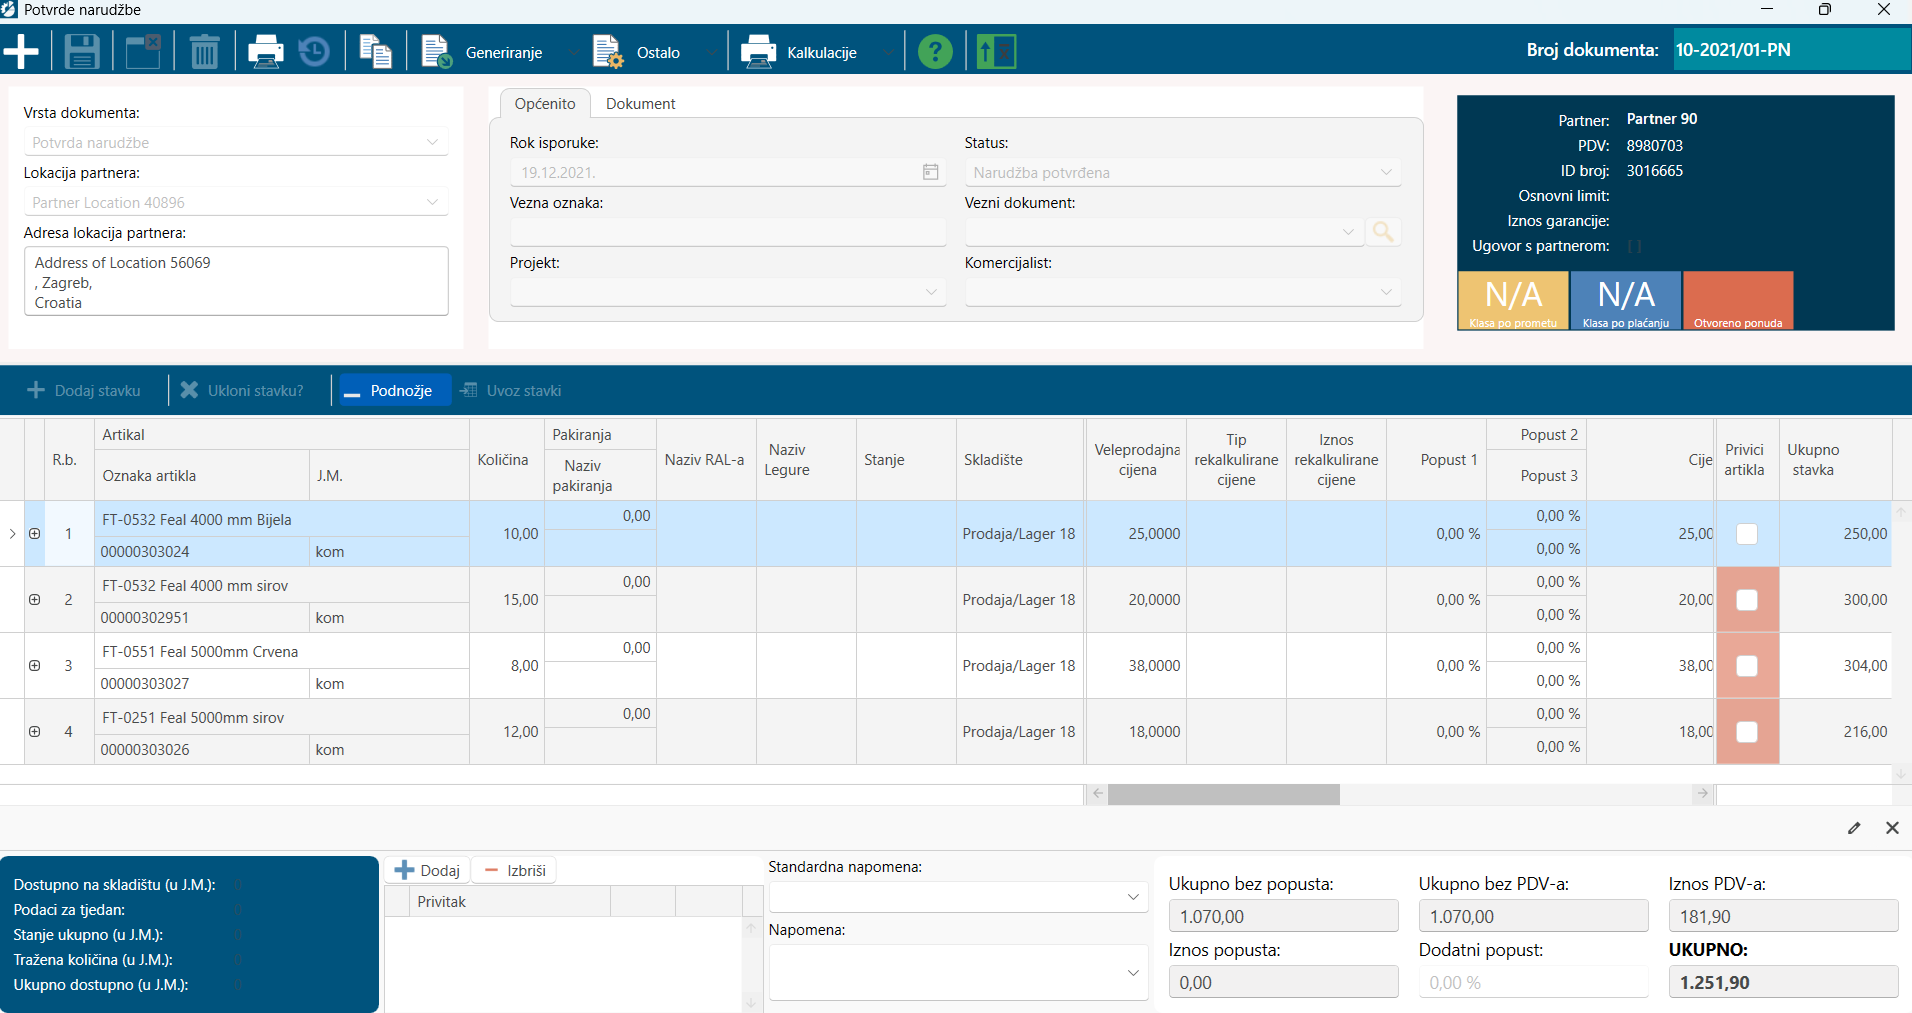Screen dimensions: 1912x1013
Task: Click the copy document icon
Action: point(375,51)
